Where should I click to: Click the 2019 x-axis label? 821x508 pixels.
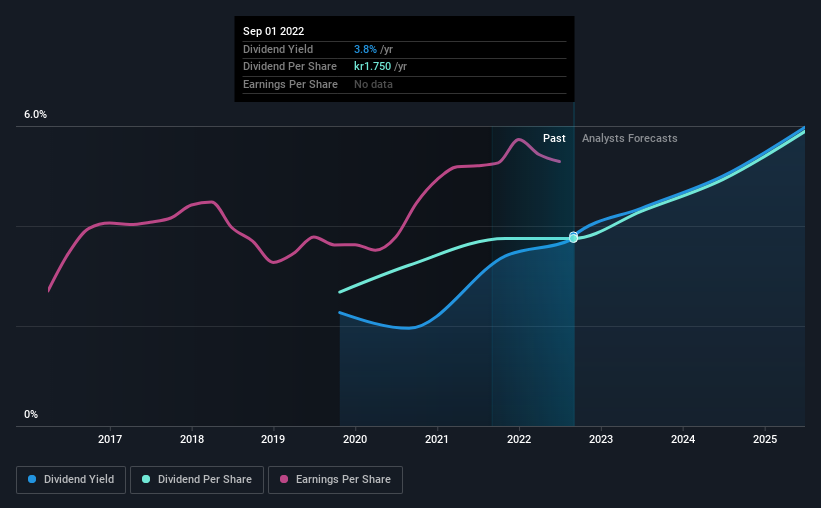click(x=273, y=439)
